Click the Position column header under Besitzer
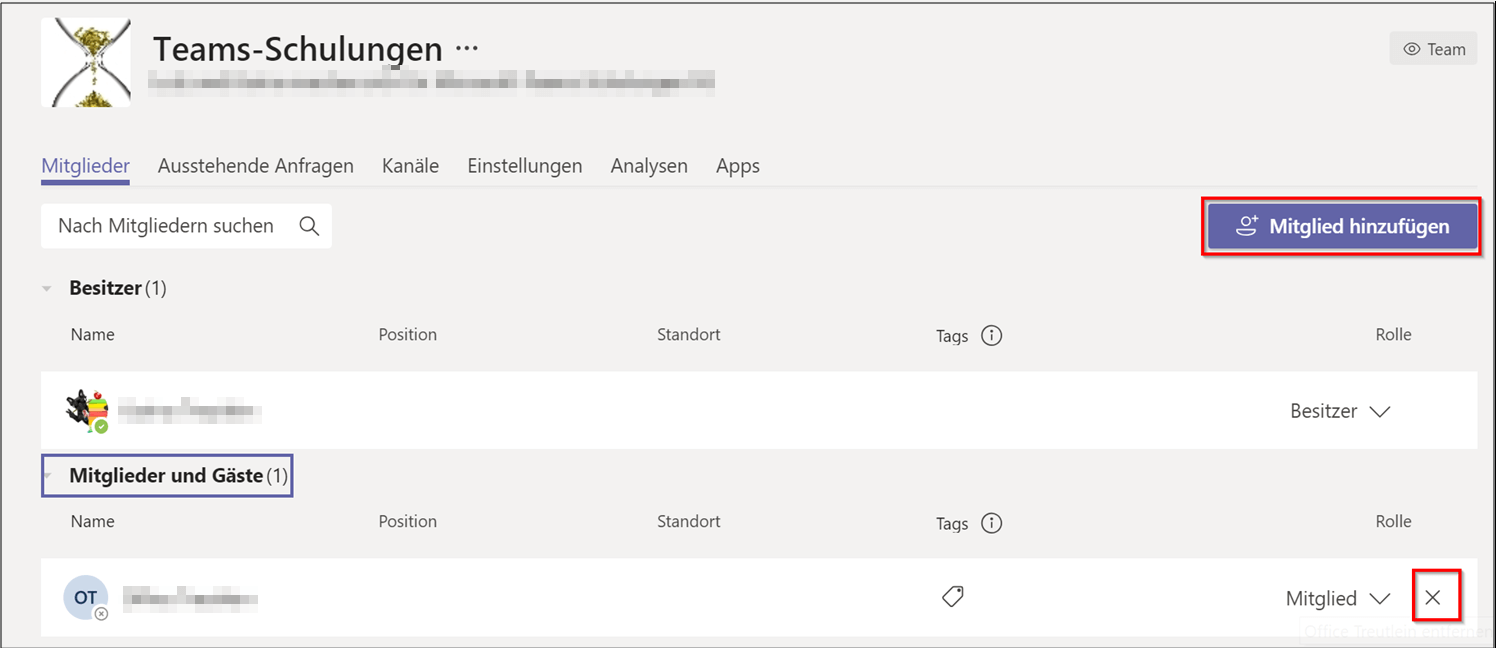 pos(408,334)
